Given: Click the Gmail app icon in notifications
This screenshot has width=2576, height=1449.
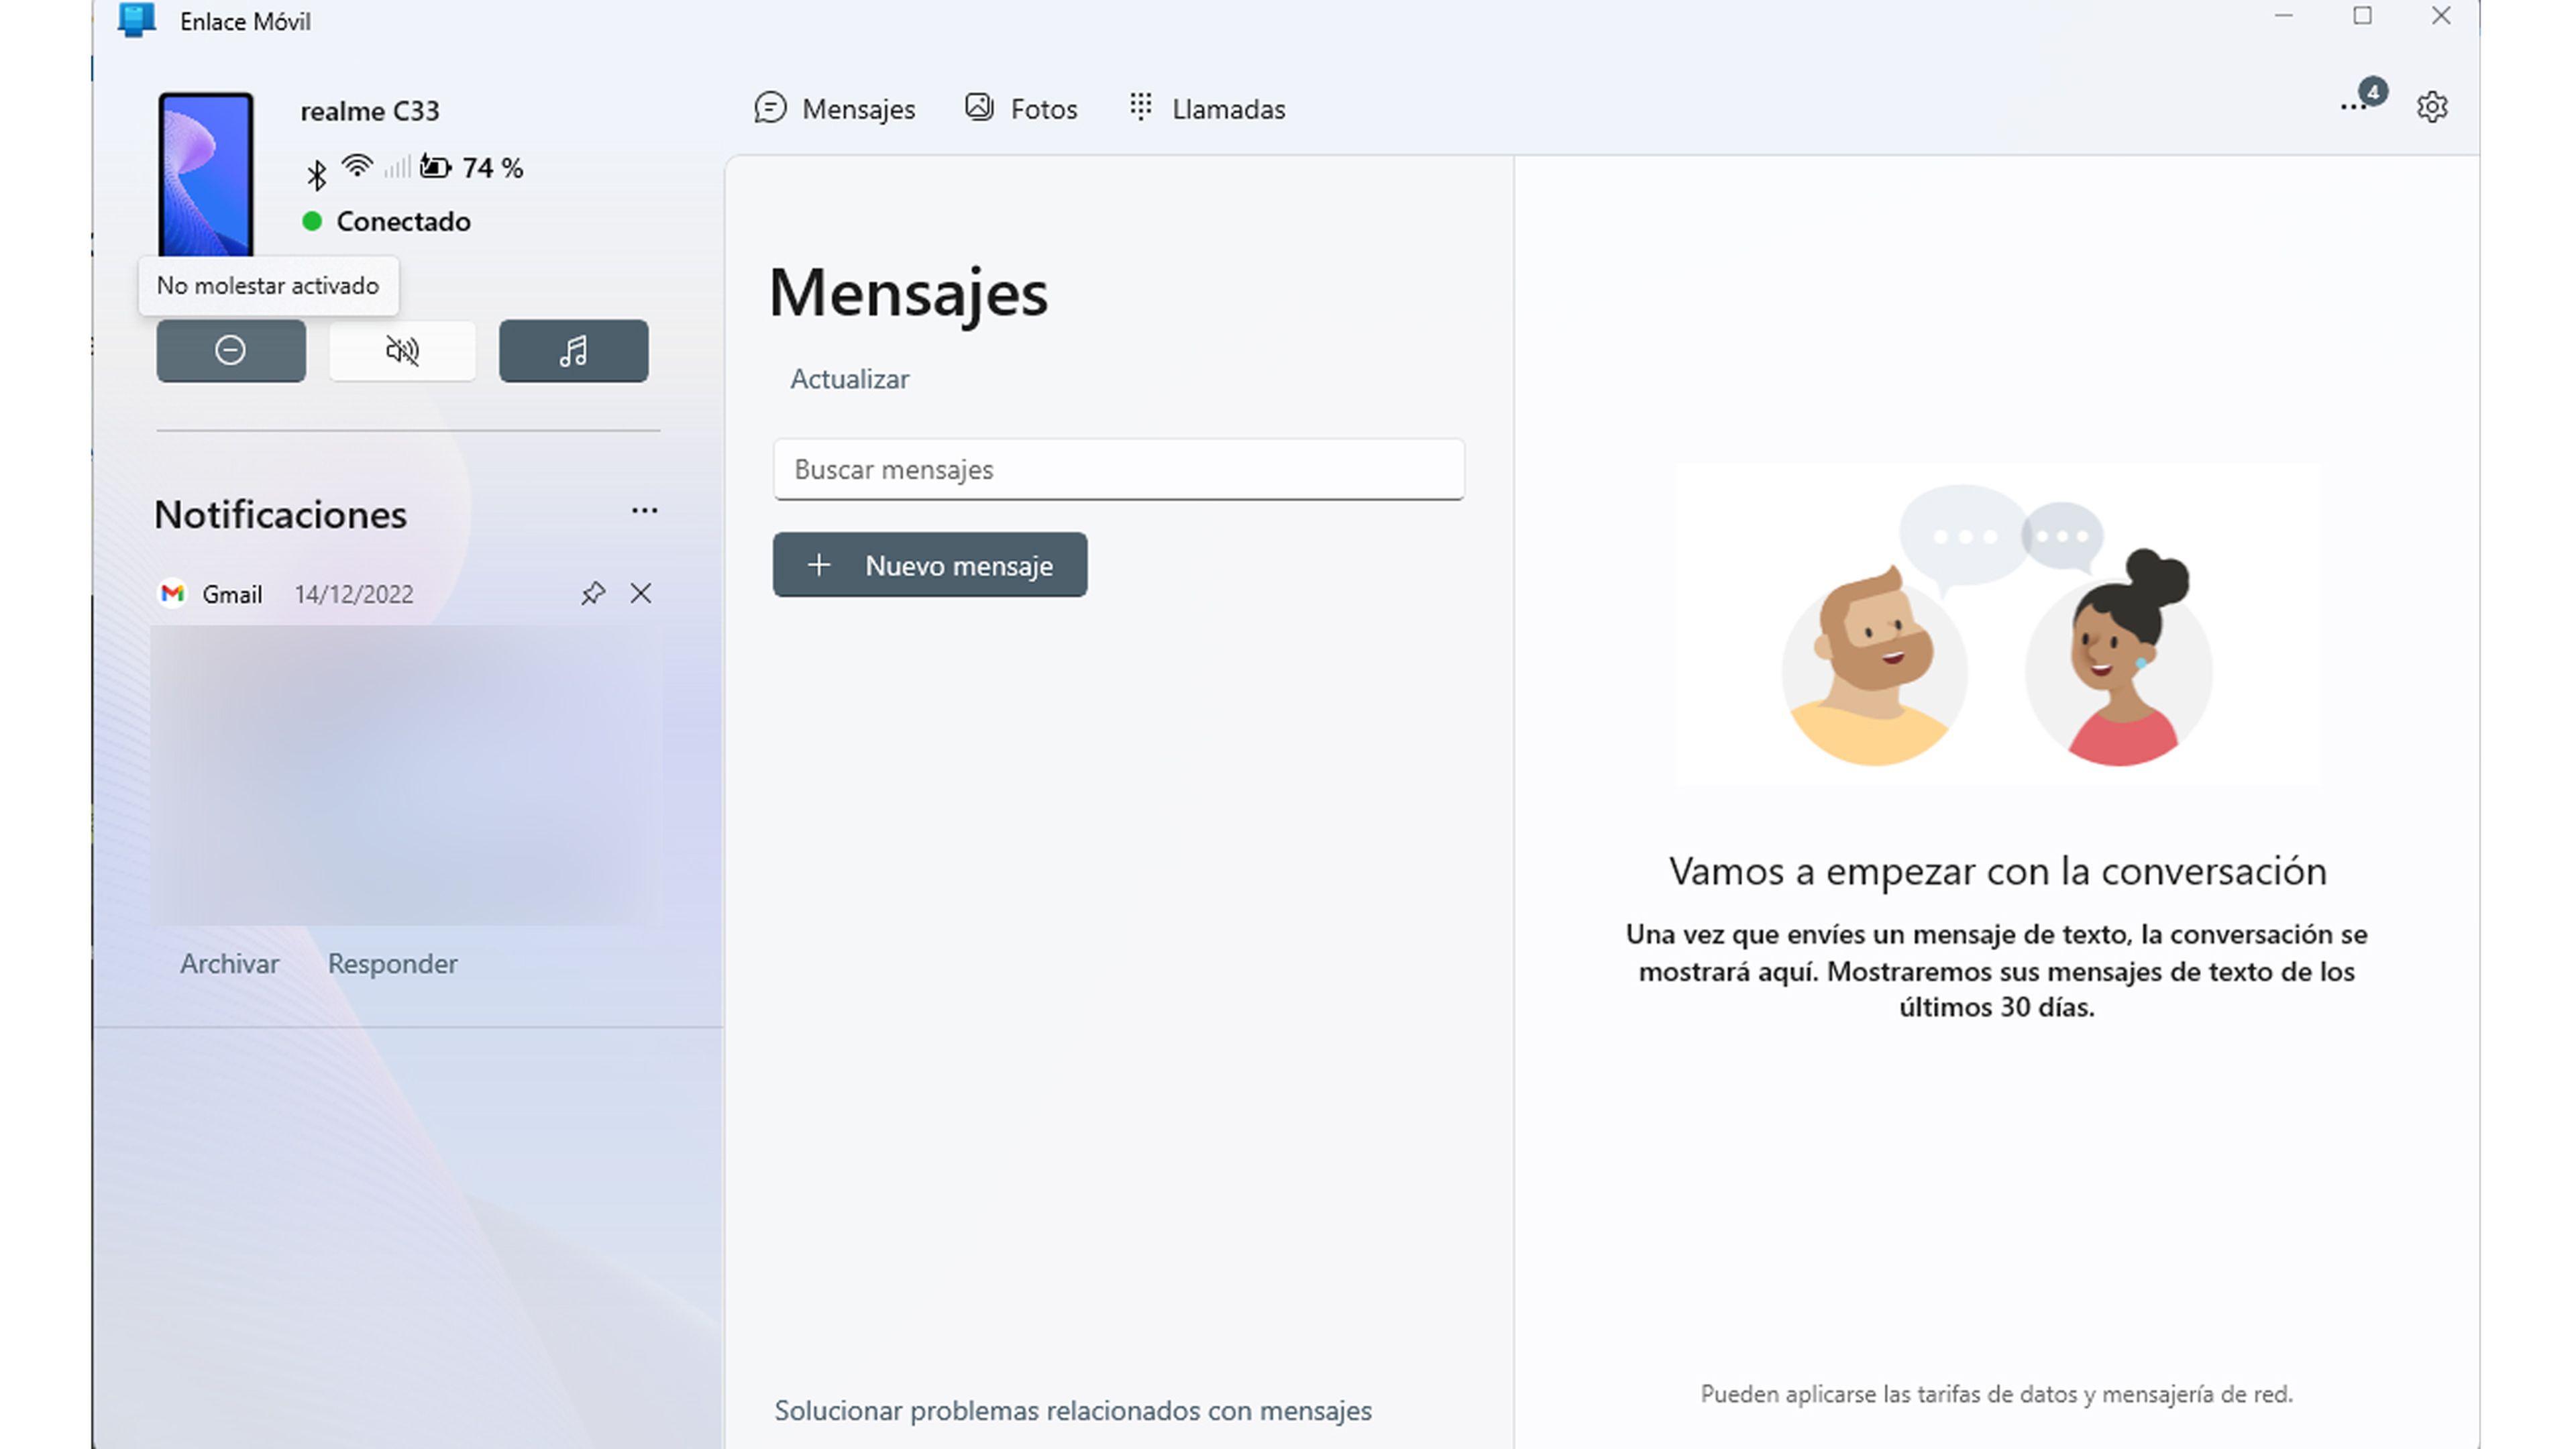Looking at the screenshot, I should [x=173, y=594].
